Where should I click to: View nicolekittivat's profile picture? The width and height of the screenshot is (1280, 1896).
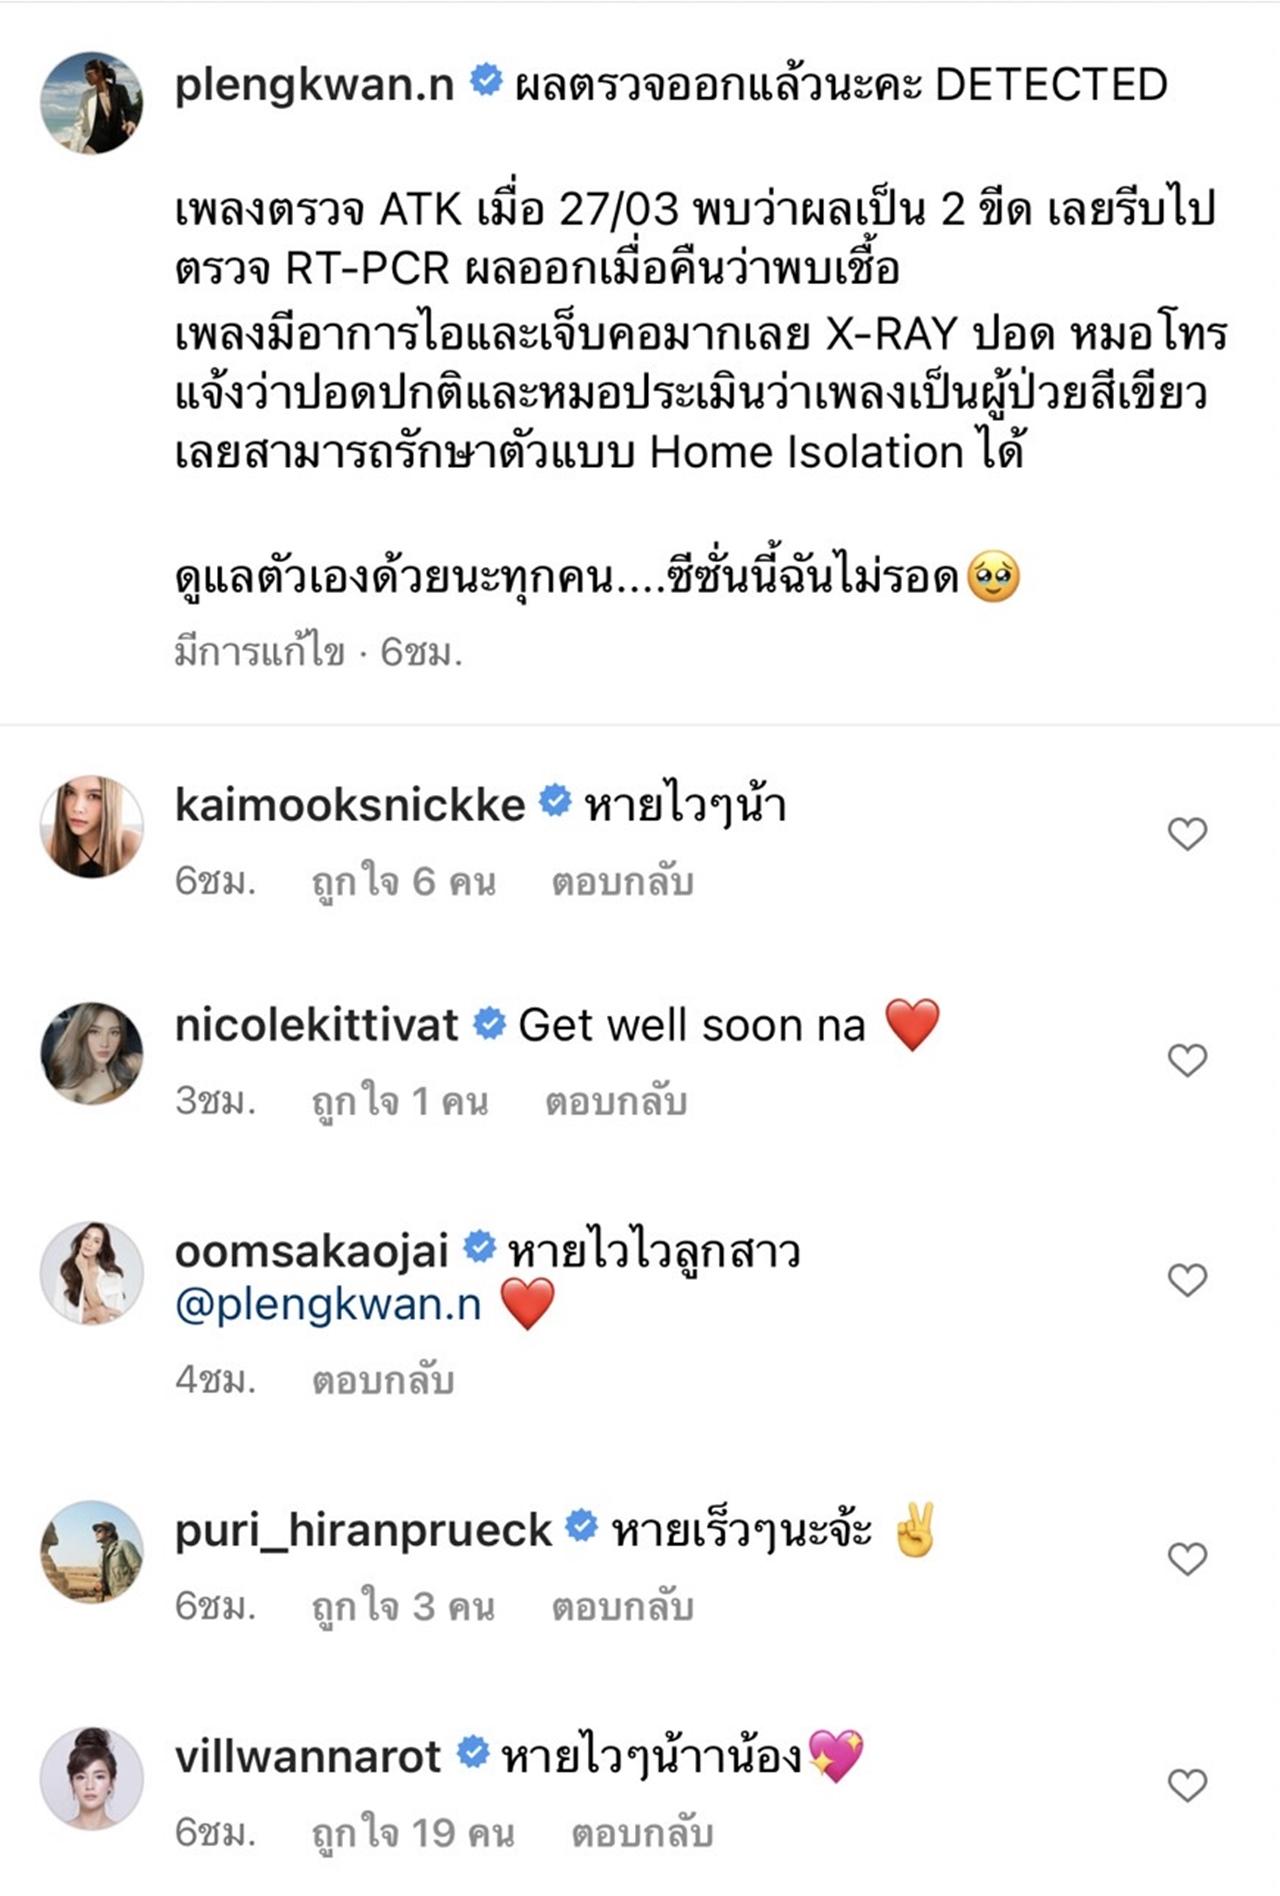click(x=91, y=1053)
